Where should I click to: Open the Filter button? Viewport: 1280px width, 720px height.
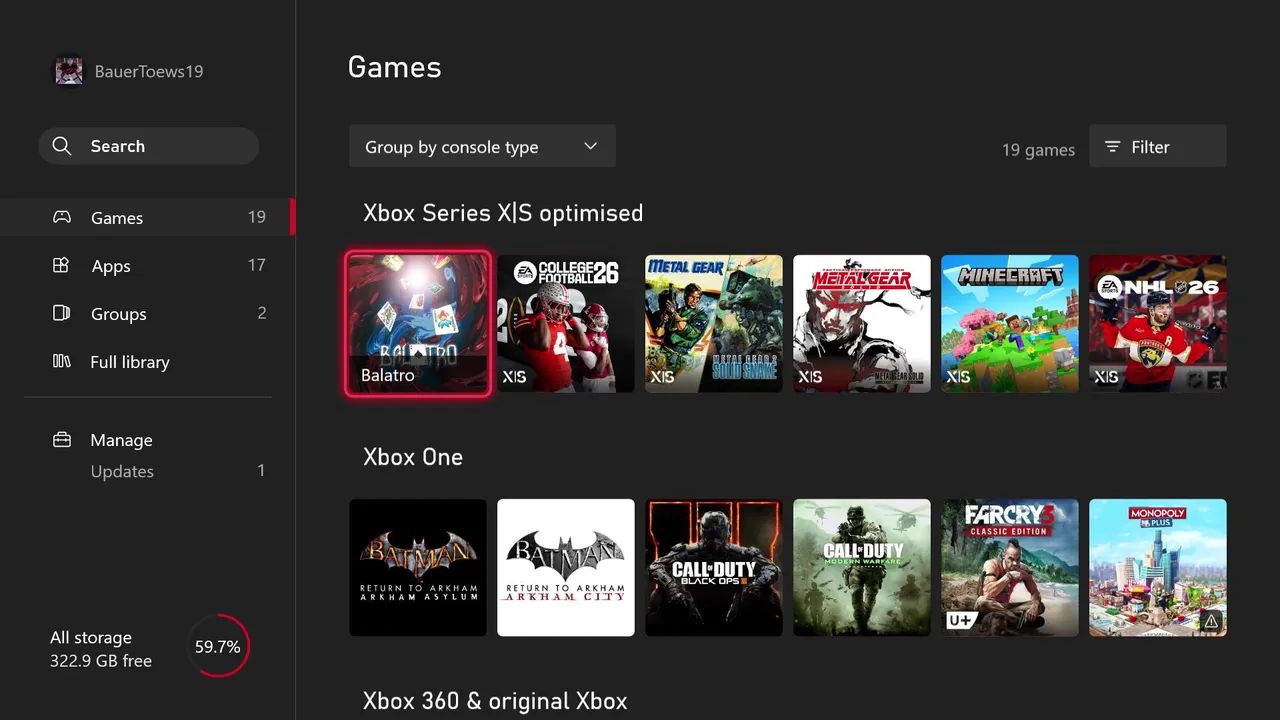pyautogui.click(x=1157, y=146)
